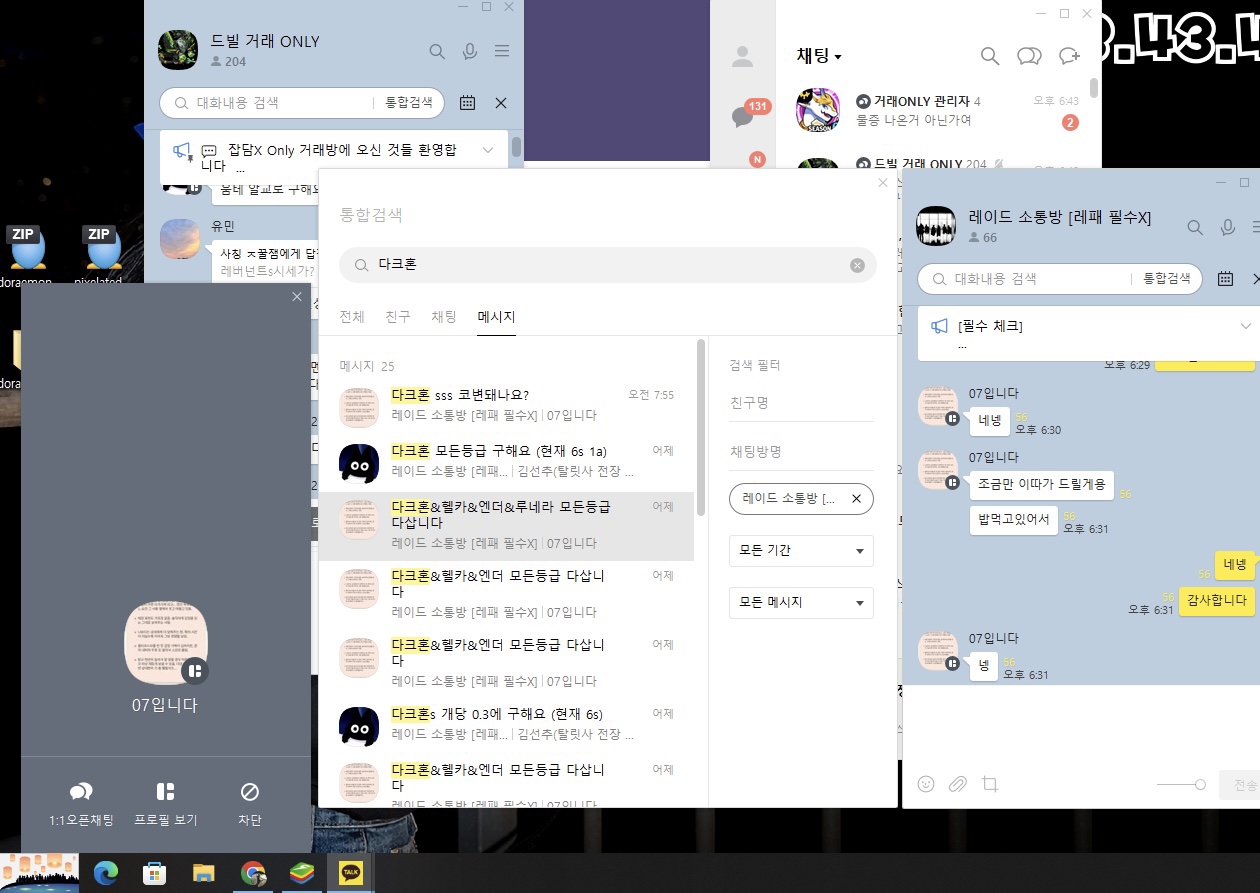
Task: Block the user with the 차단 icon
Action: [x=250, y=792]
